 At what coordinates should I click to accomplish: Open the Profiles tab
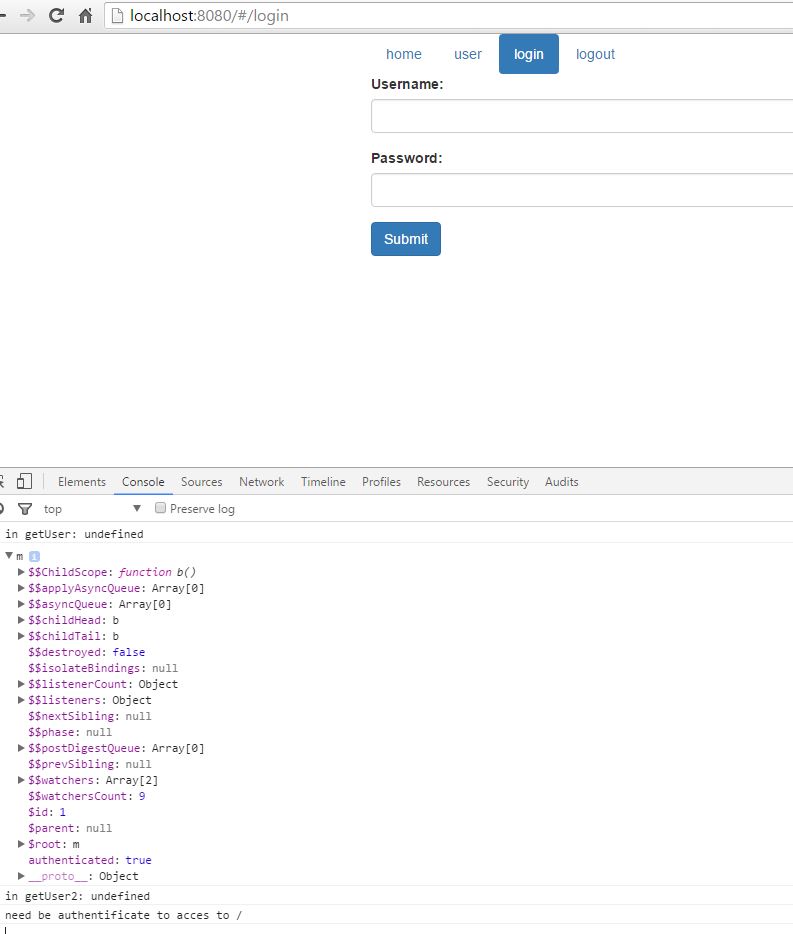coord(381,481)
